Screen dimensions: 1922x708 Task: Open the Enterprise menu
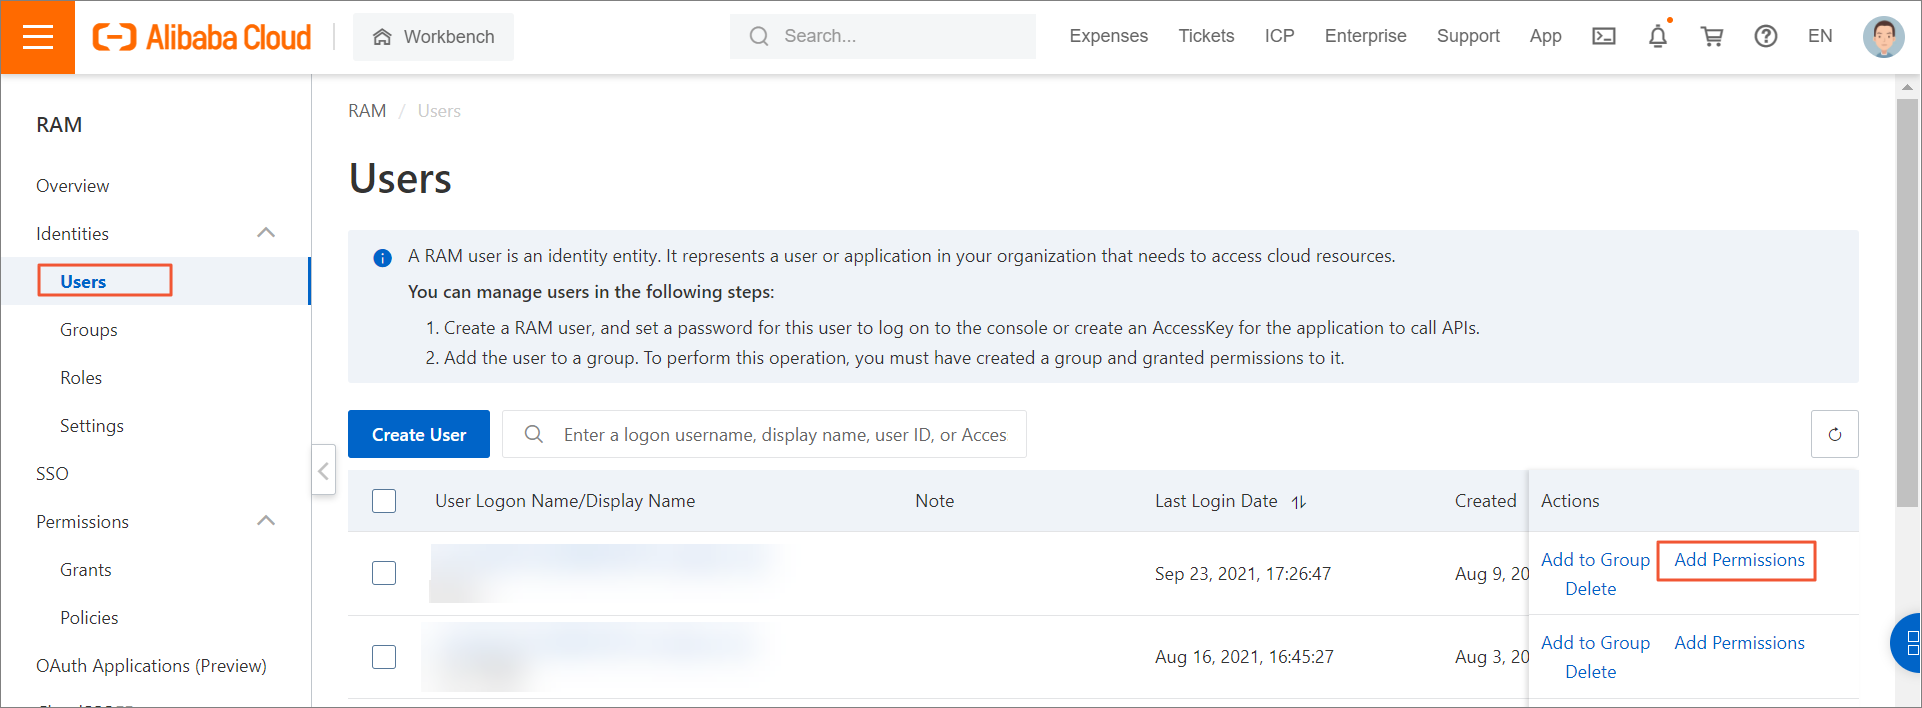pos(1365,36)
